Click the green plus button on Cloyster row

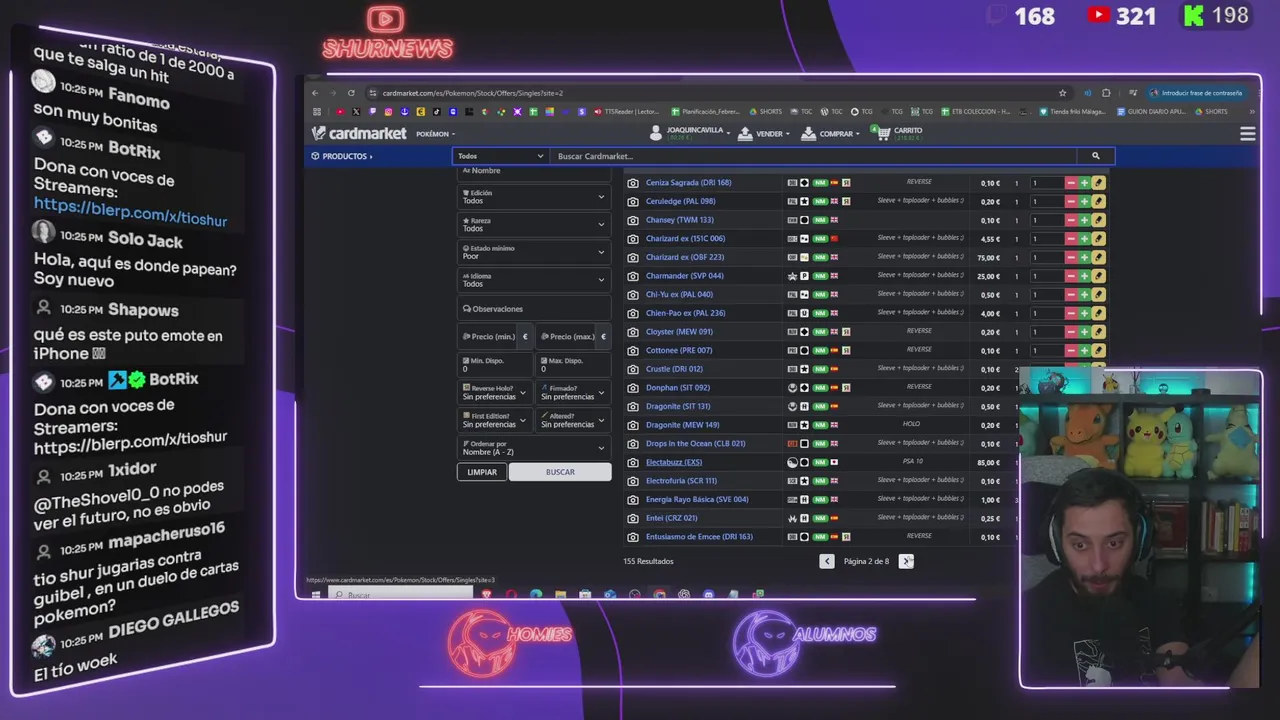[1084, 332]
